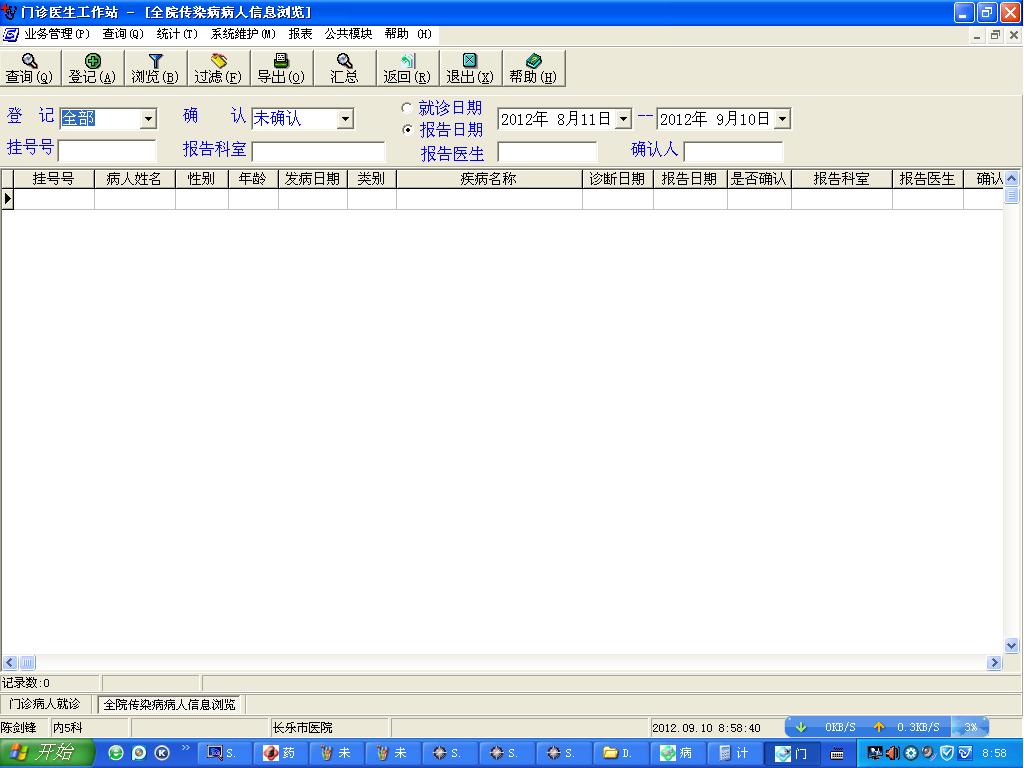Open the 公共模块 menu

tap(349, 34)
